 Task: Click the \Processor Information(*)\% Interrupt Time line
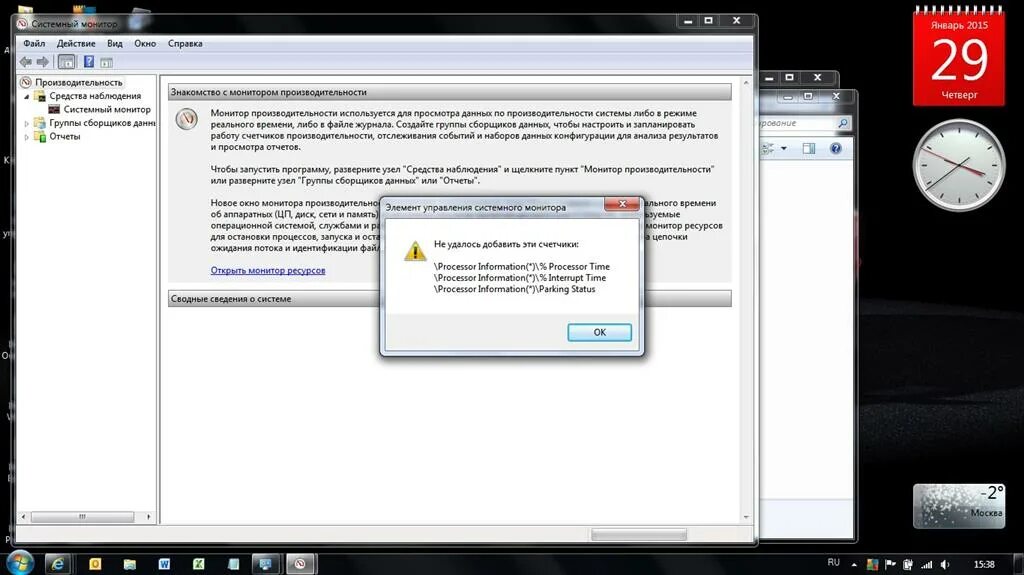(520, 278)
